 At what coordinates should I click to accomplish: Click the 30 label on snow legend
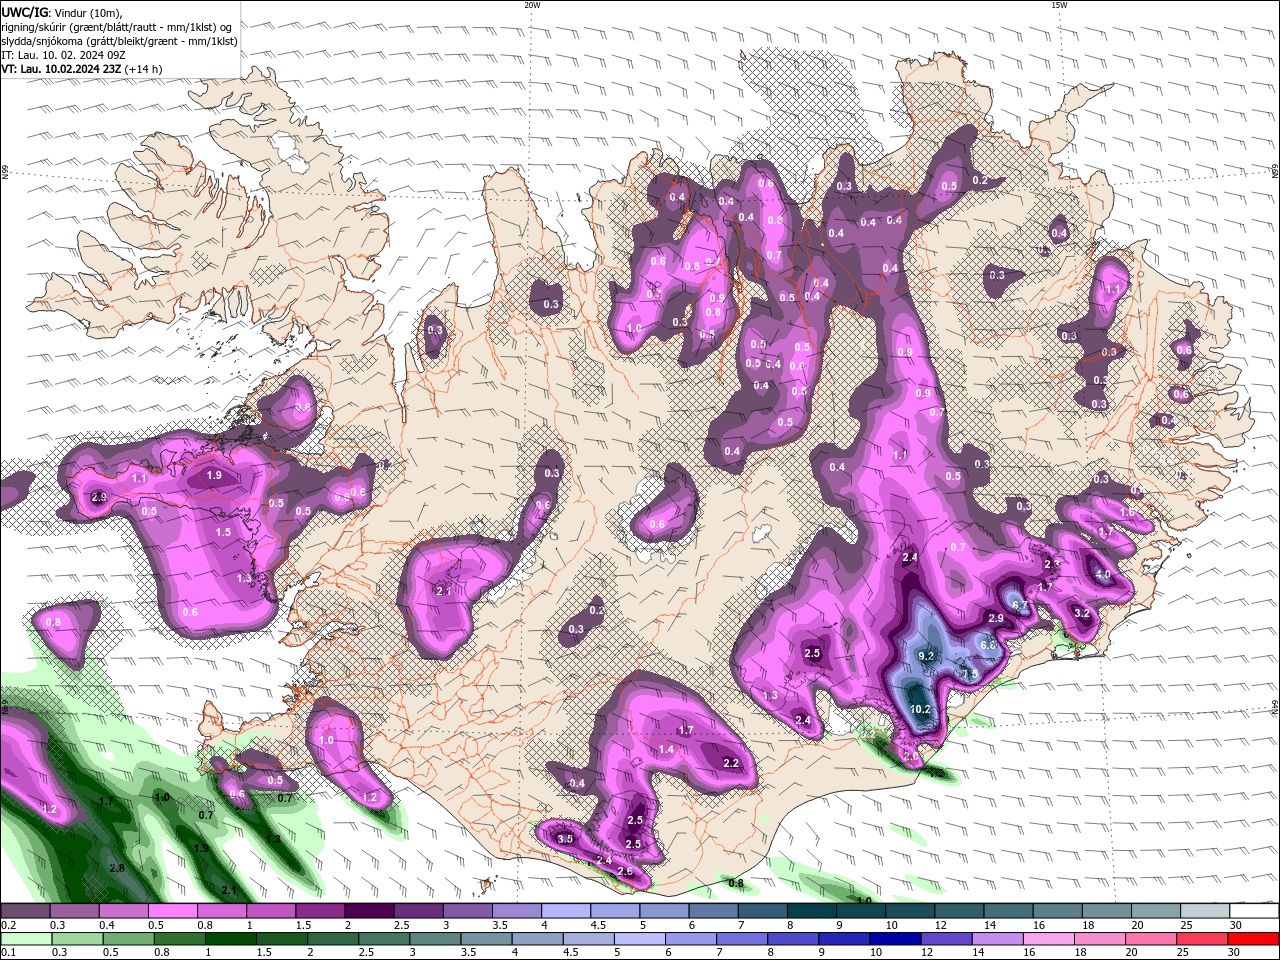click(x=1236, y=925)
